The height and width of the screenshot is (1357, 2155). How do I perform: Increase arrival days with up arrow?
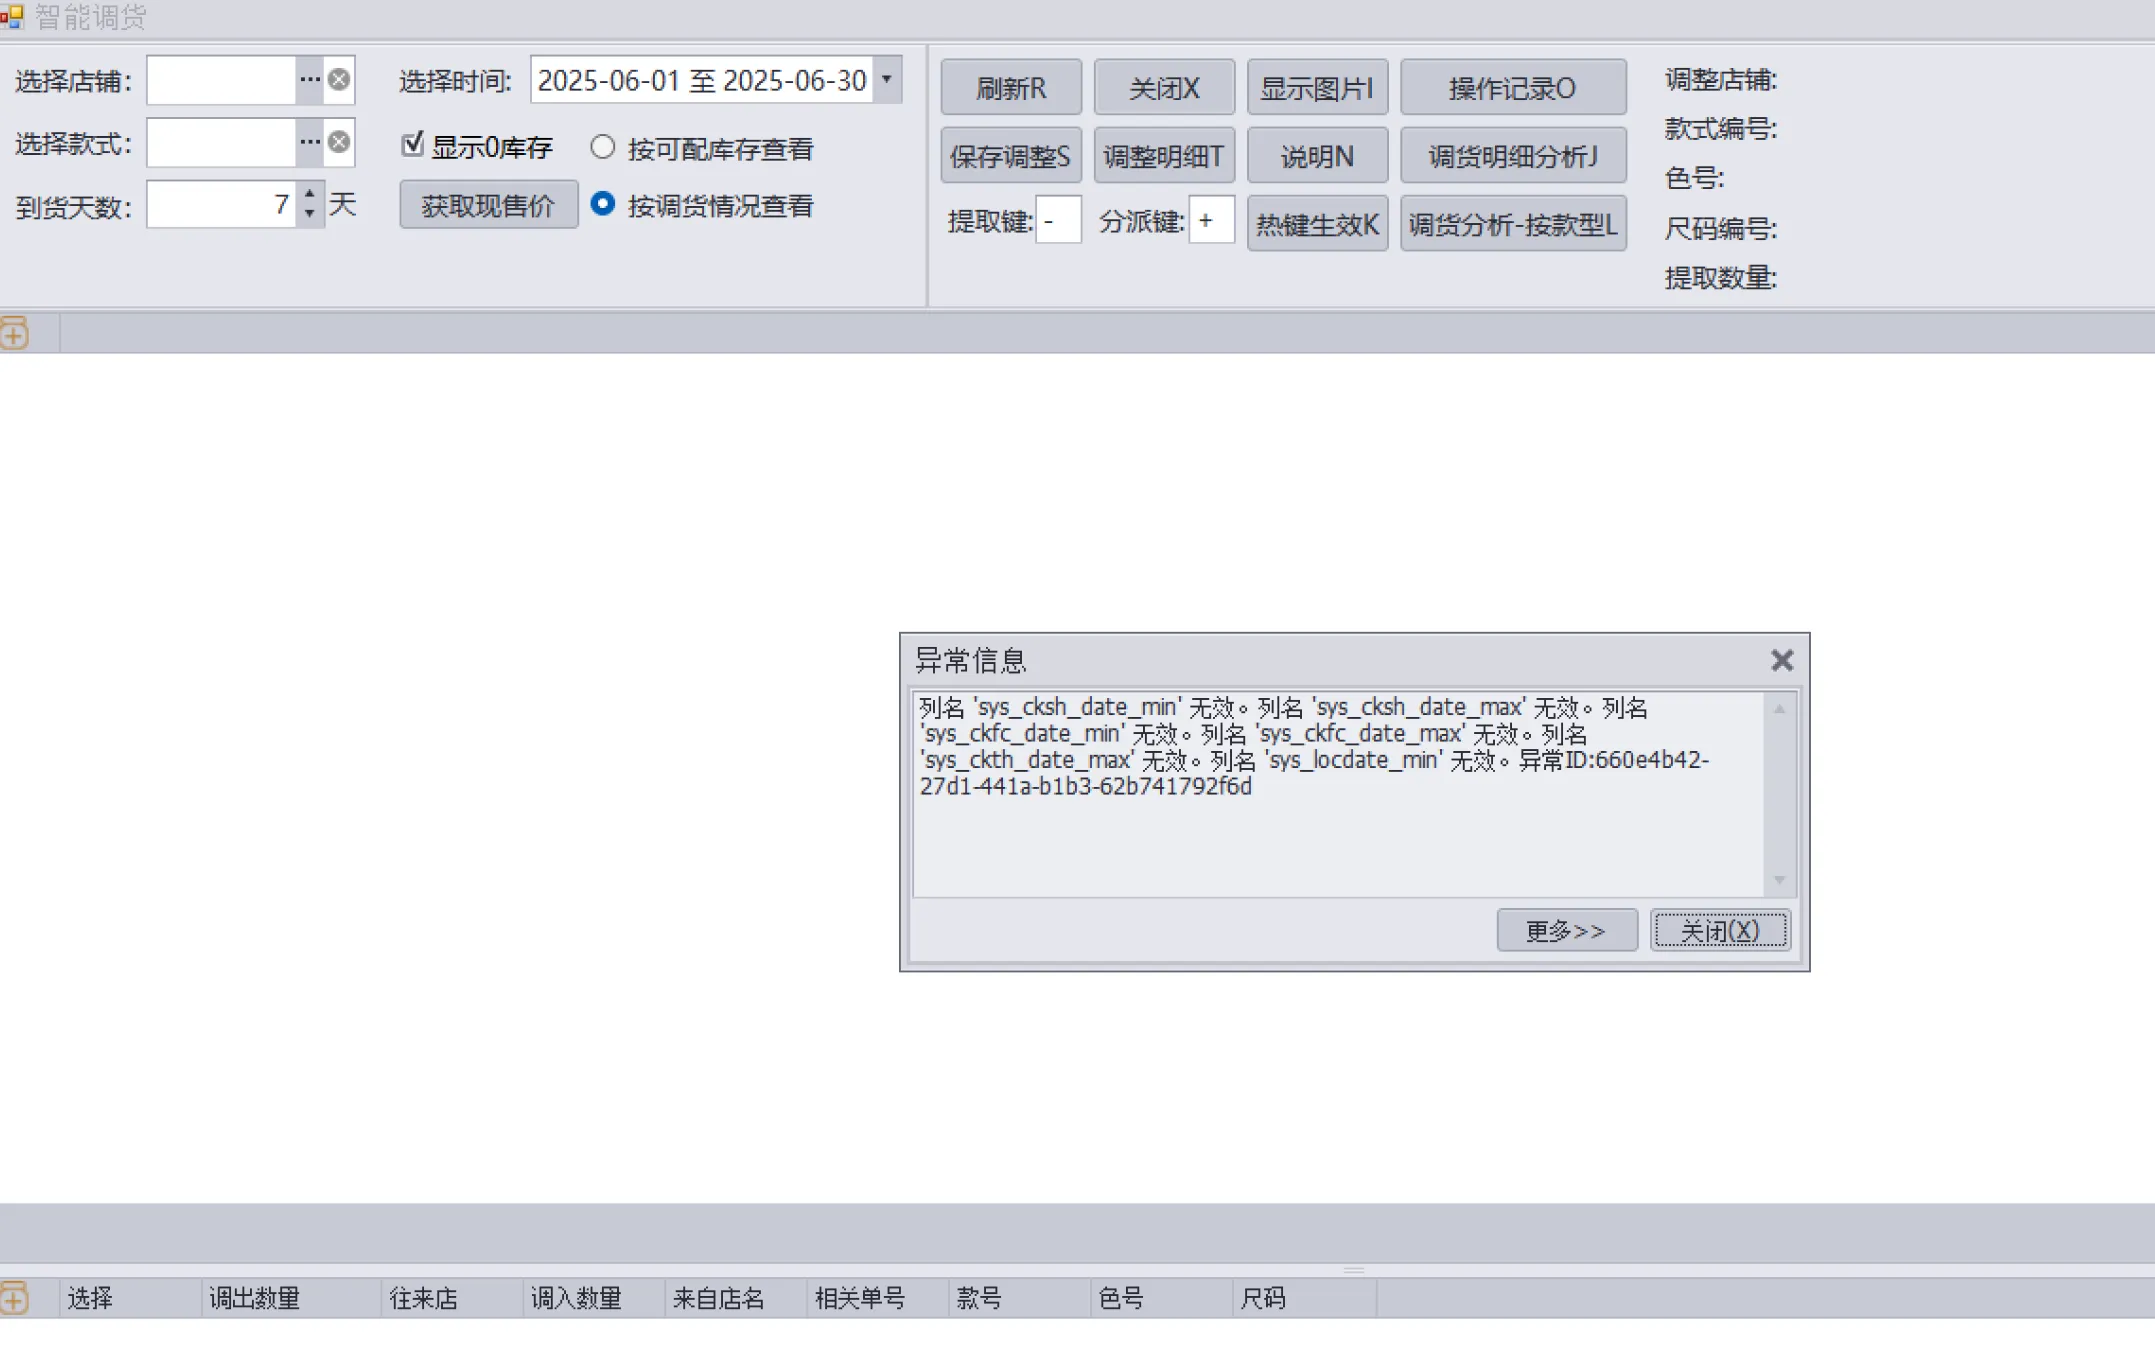point(310,194)
